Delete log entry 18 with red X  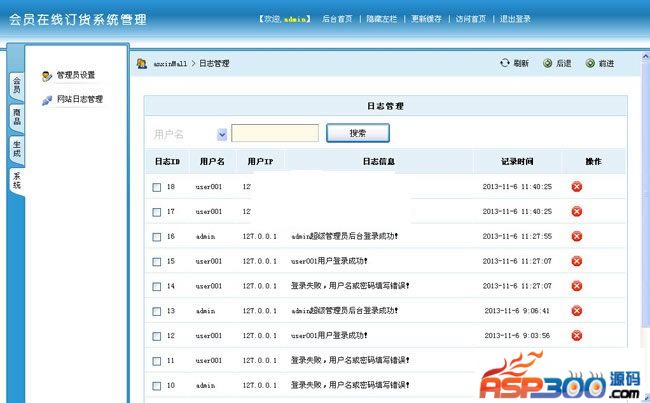click(576, 187)
